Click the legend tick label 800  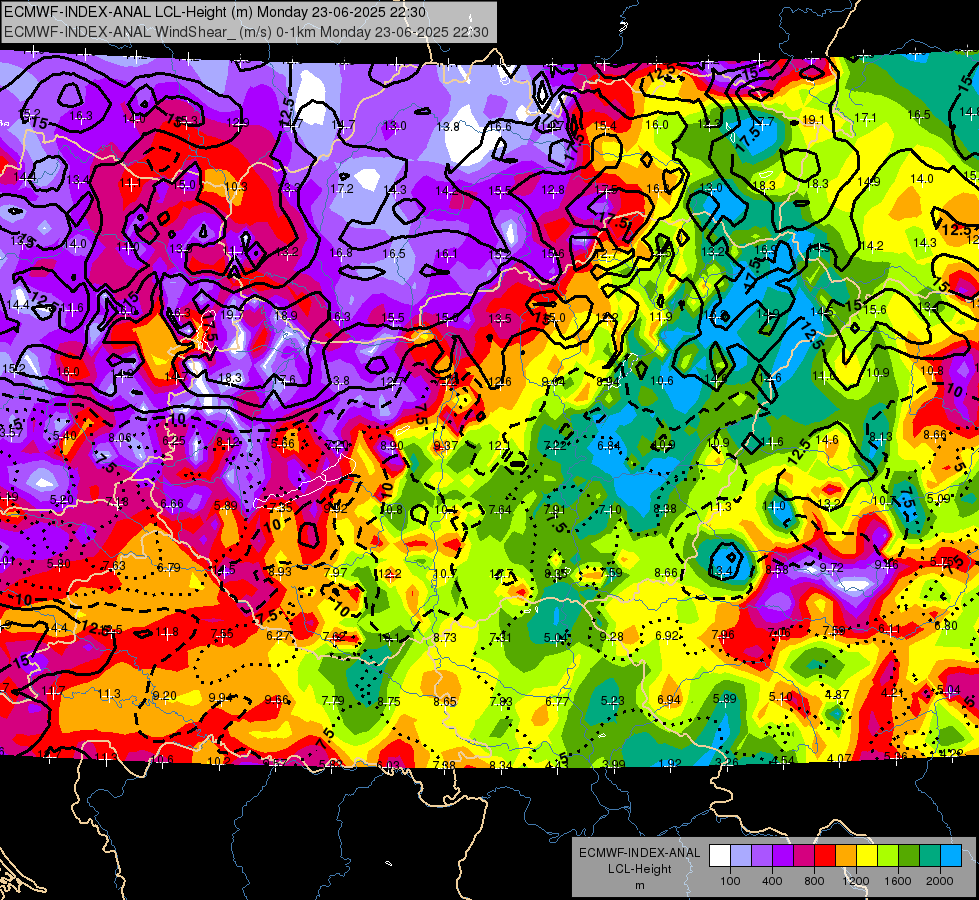(x=814, y=881)
